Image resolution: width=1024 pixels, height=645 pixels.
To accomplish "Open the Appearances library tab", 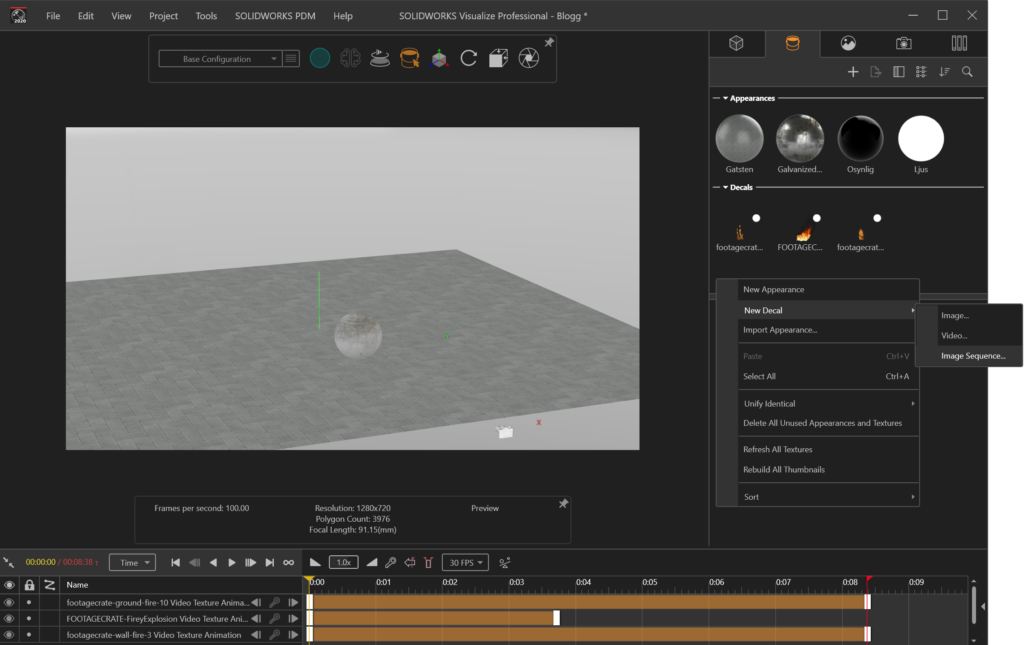I will 792,43.
